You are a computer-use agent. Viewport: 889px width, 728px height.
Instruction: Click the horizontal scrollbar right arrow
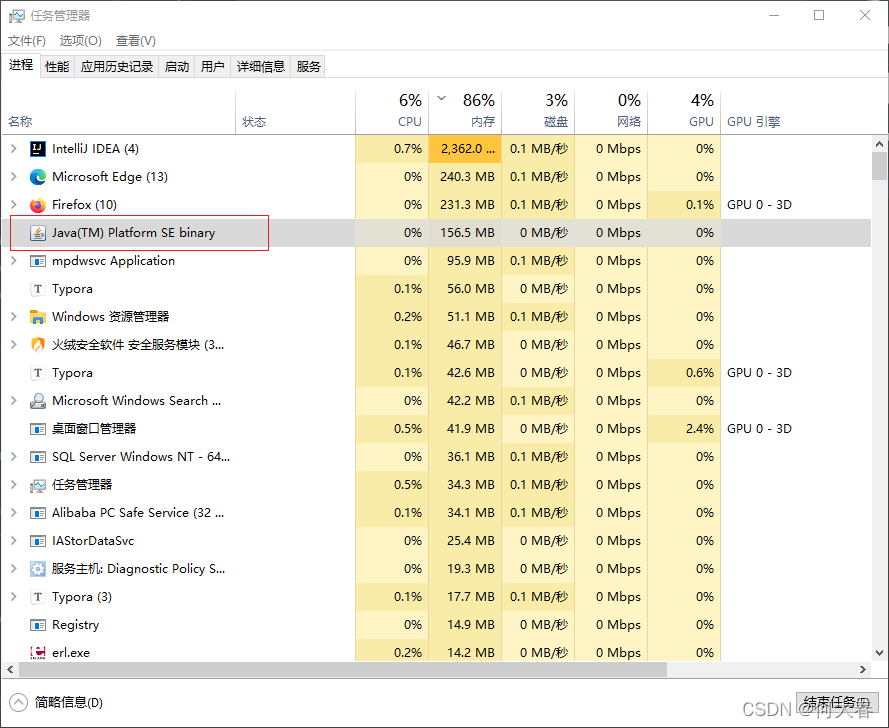coord(863,670)
